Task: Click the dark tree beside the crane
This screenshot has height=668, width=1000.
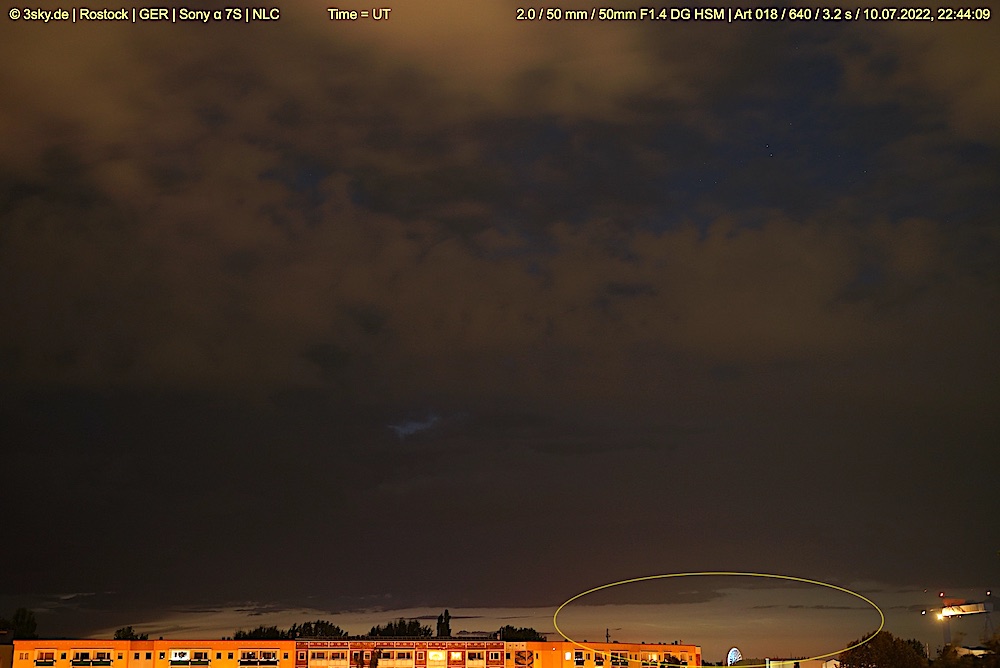Action: point(882,650)
